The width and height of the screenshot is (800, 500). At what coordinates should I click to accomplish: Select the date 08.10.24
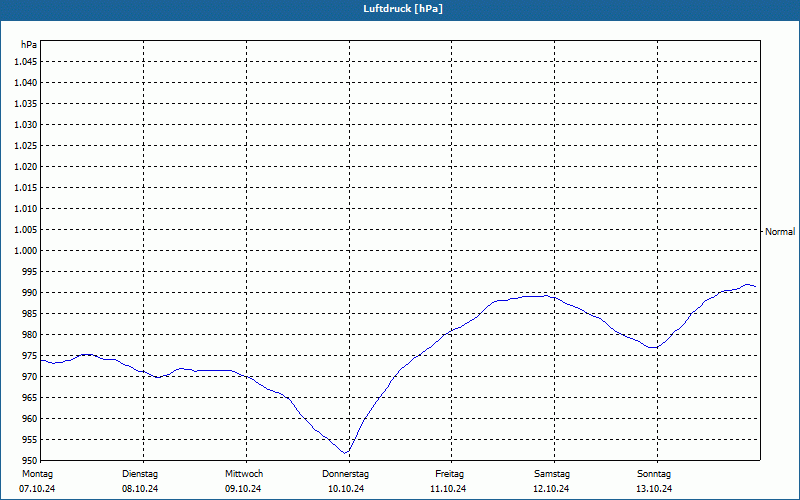140,489
